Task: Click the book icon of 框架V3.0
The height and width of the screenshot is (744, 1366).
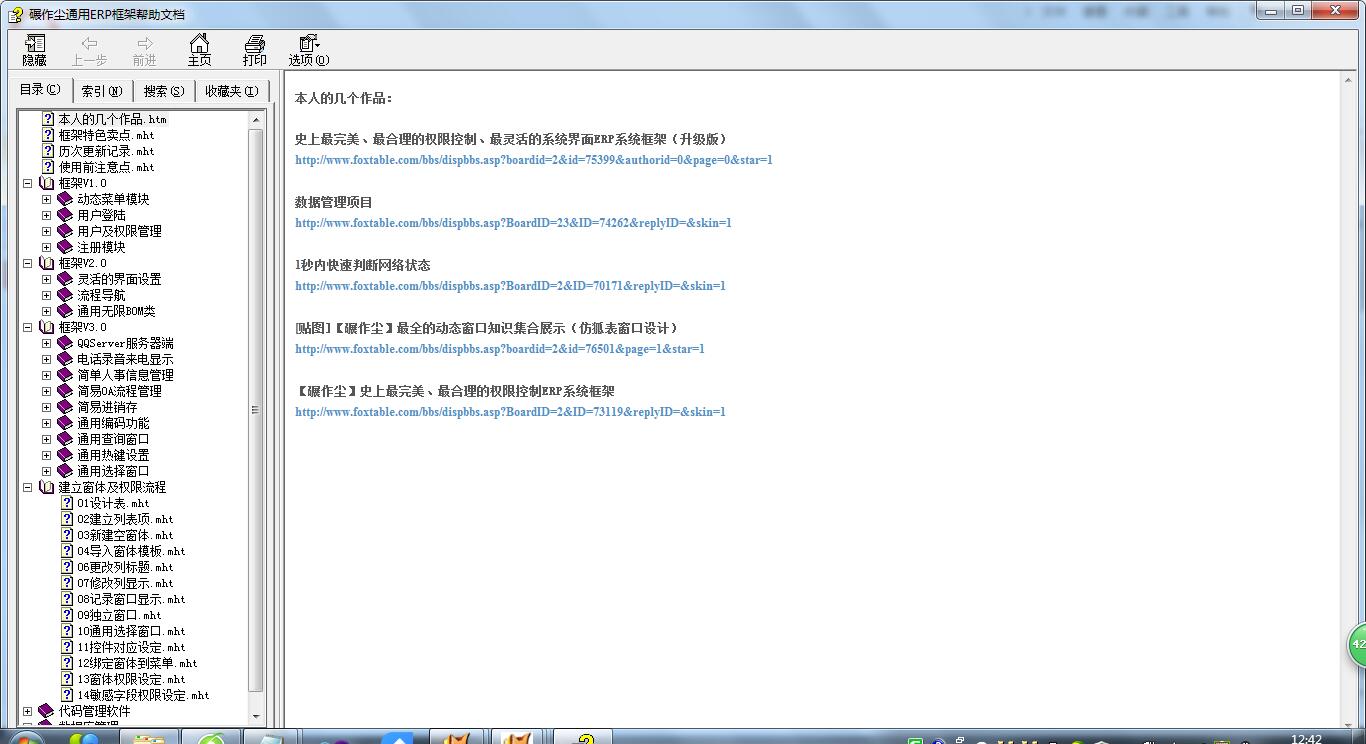Action: (47, 327)
